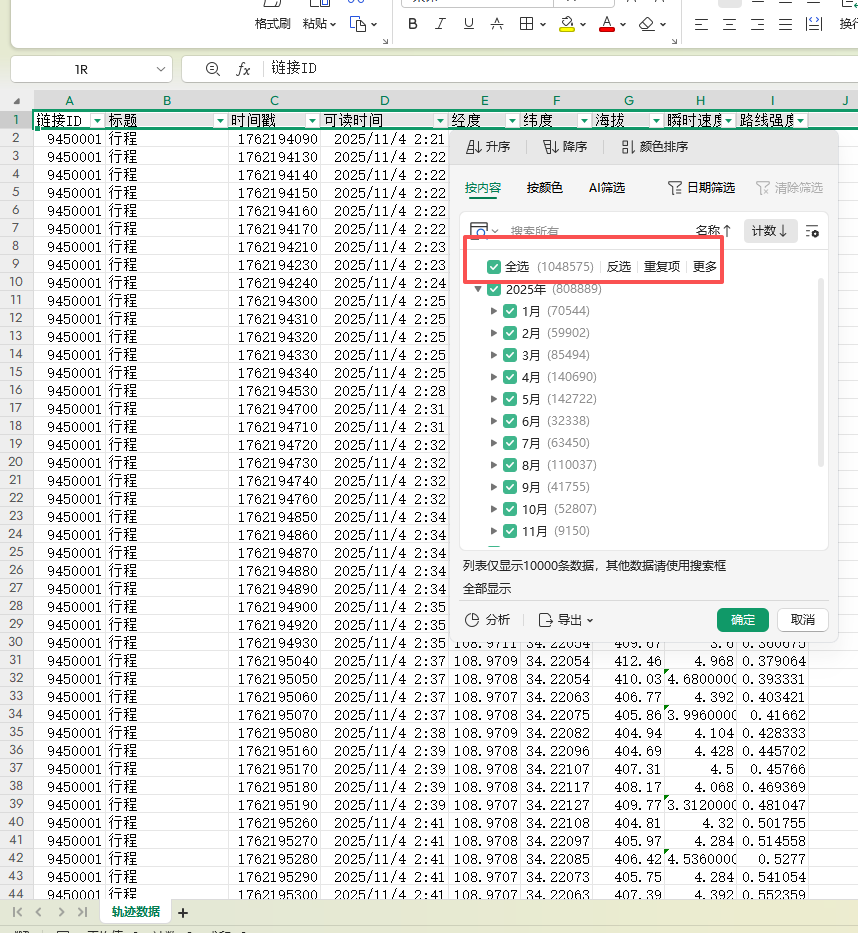Expand the 5月 tree node

[494, 399]
